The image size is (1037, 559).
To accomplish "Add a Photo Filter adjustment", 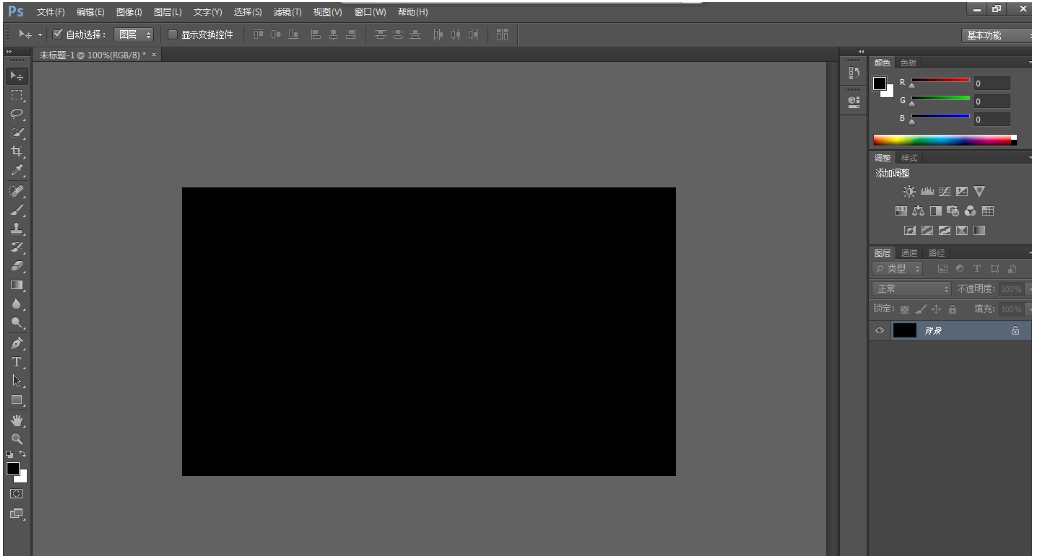I will 953,211.
